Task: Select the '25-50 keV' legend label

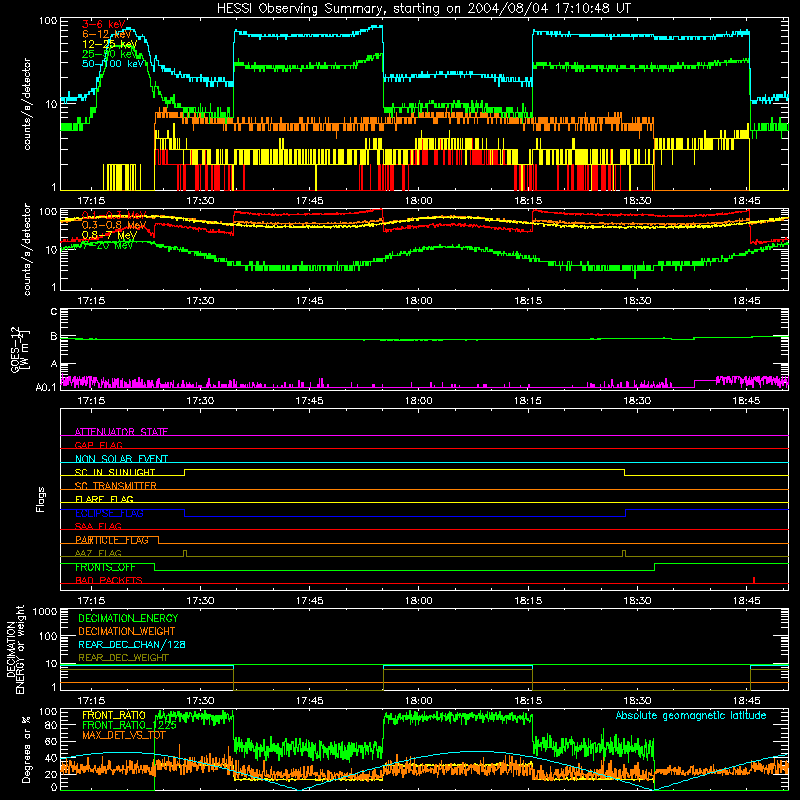Action: click(110, 54)
